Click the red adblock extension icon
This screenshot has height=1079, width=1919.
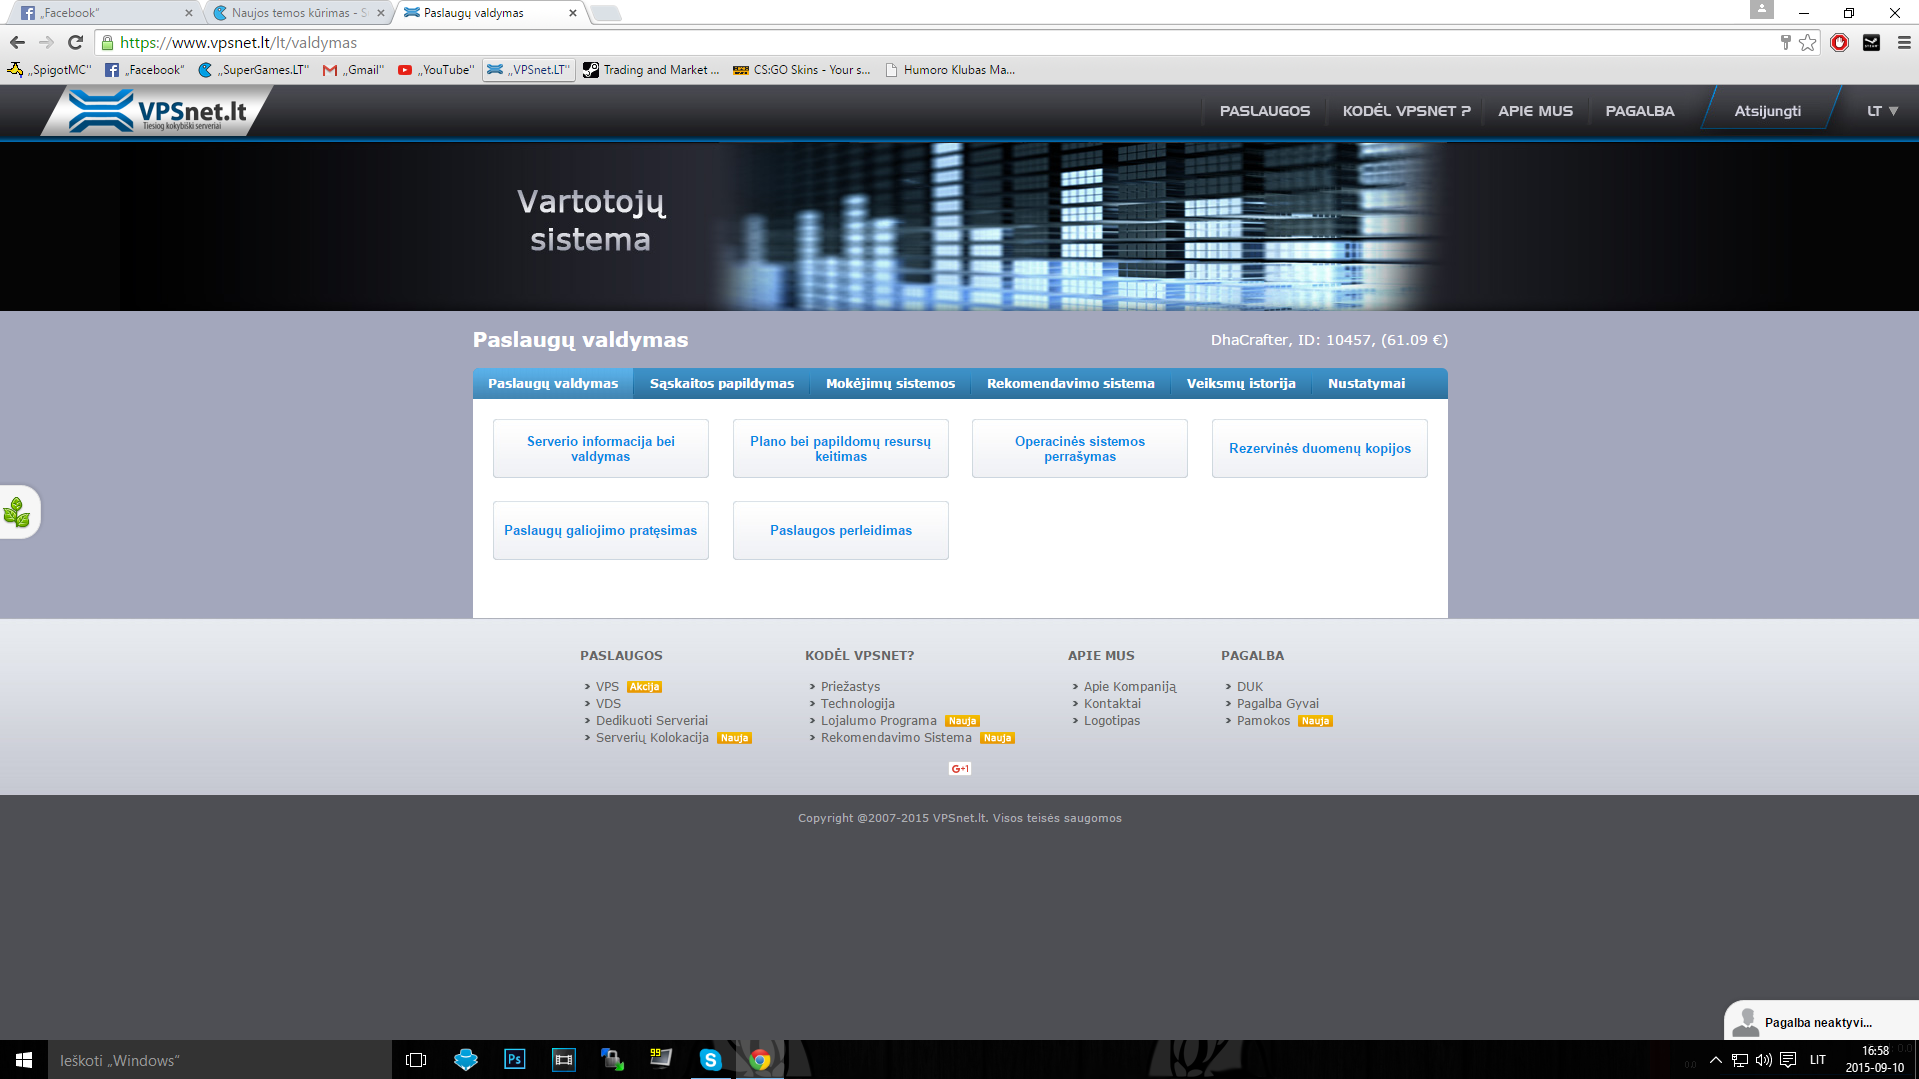point(1839,42)
